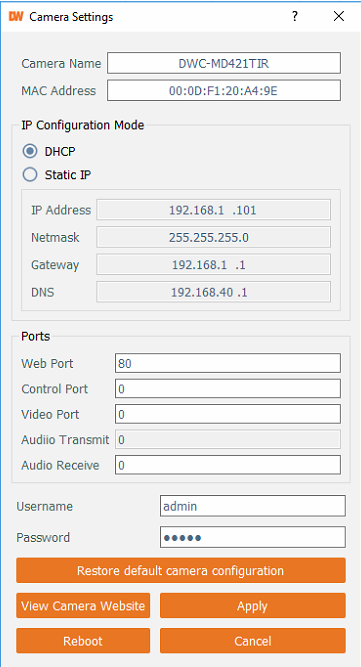The image size is (361, 667).
Task: Click the Username text field
Action: 253,506
